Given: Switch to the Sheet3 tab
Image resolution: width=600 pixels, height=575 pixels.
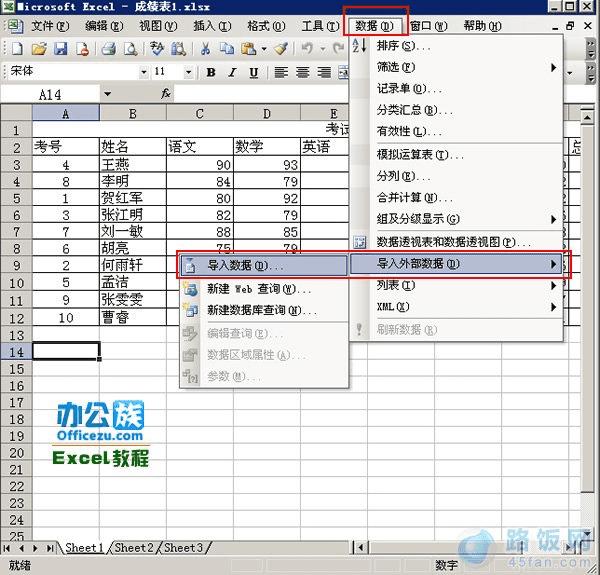Looking at the screenshot, I should (x=184, y=548).
